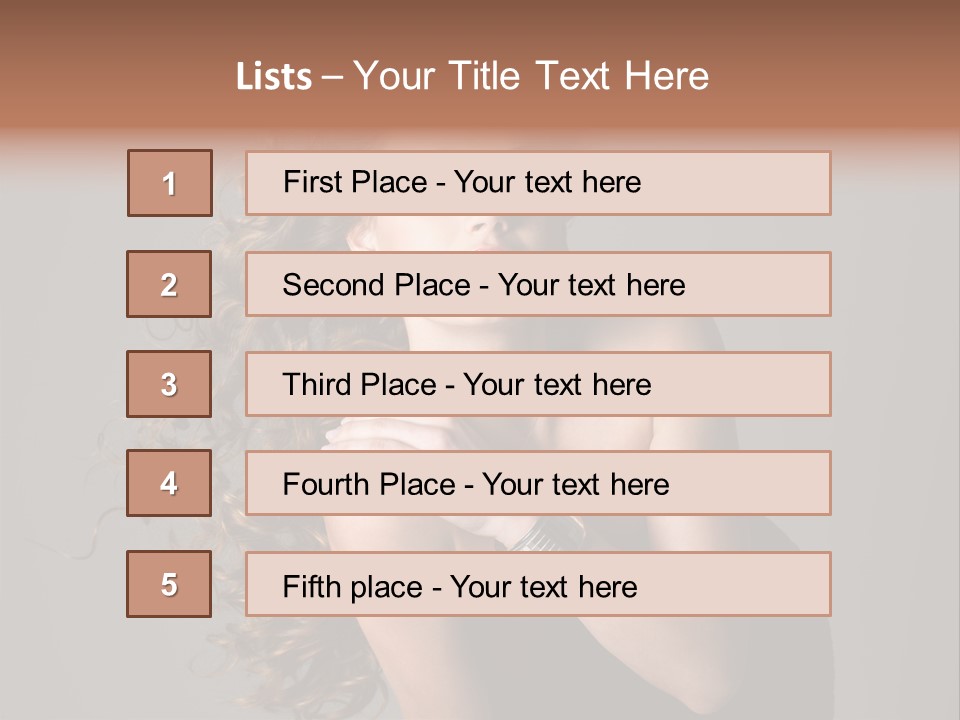
Task: Select the number 2 list marker
Action: [x=169, y=284]
